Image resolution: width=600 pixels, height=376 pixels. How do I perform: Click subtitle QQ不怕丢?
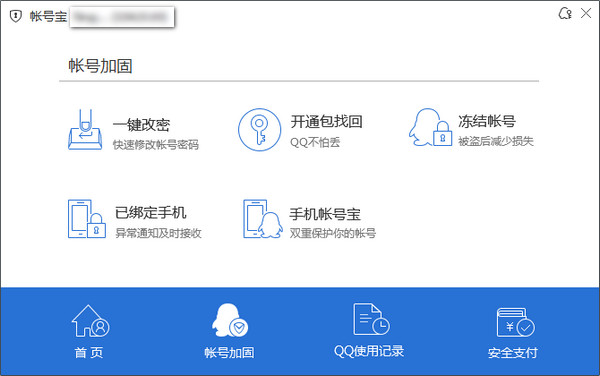tap(315, 142)
